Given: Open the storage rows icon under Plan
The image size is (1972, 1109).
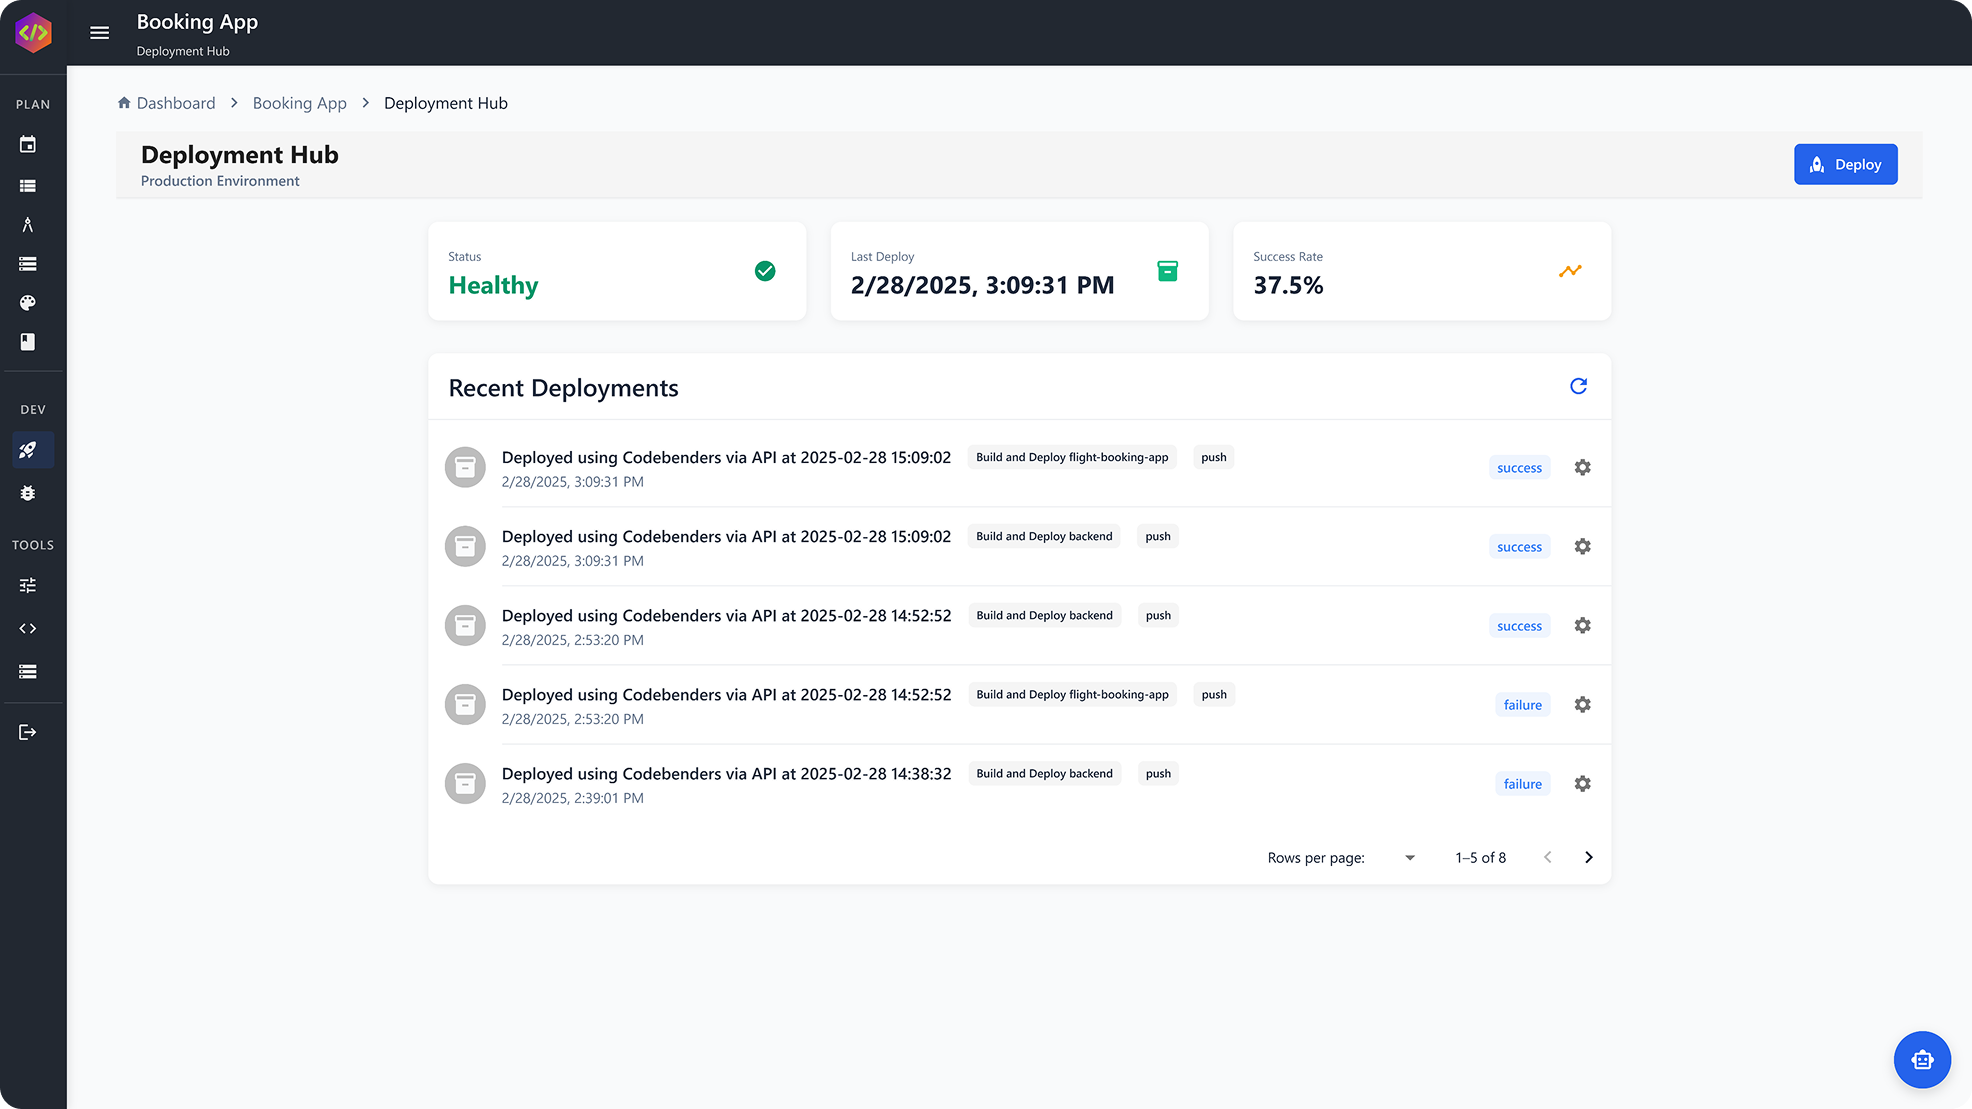Looking at the screenshot, I should tap(28, 264).
